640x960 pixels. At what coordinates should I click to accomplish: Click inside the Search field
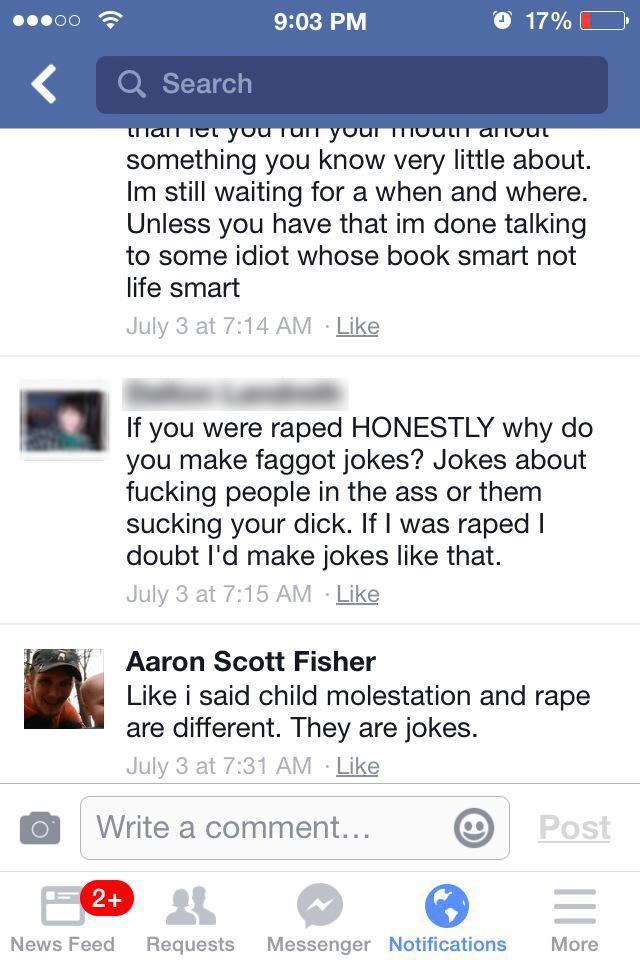(352, 84)
